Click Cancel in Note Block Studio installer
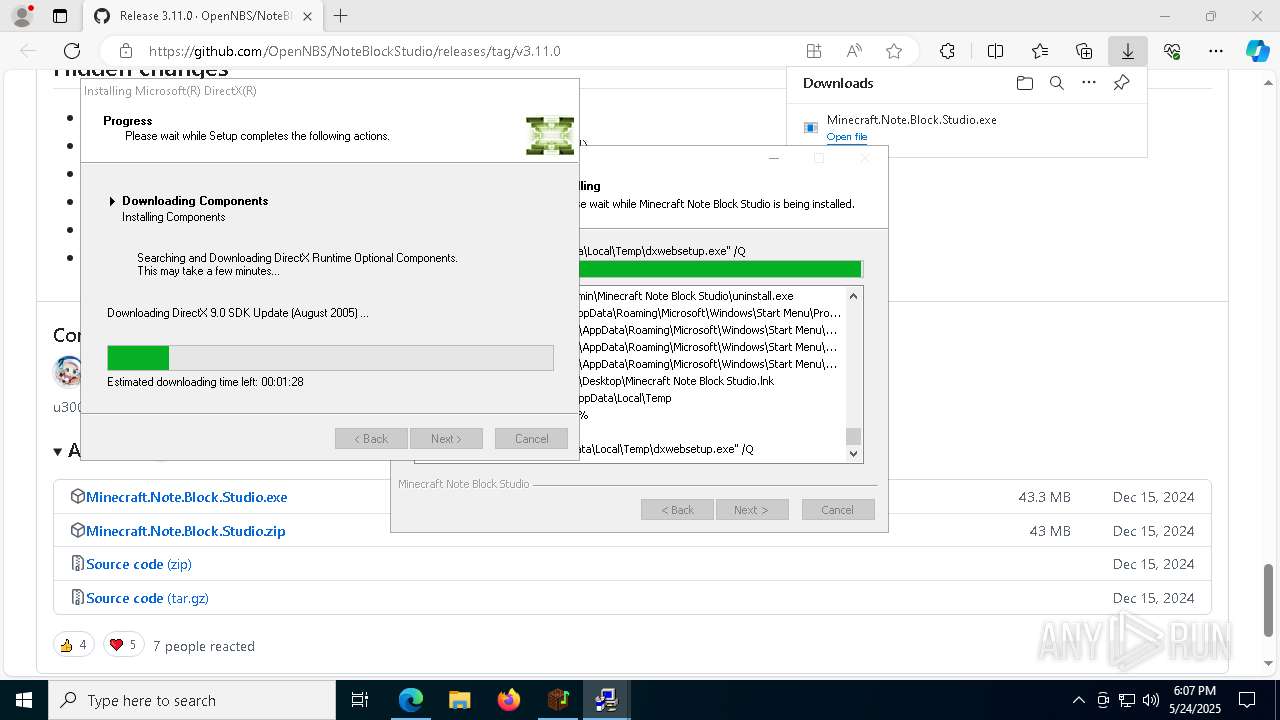1280x720 pixels. pyautogui.click(x=838, y=510)
